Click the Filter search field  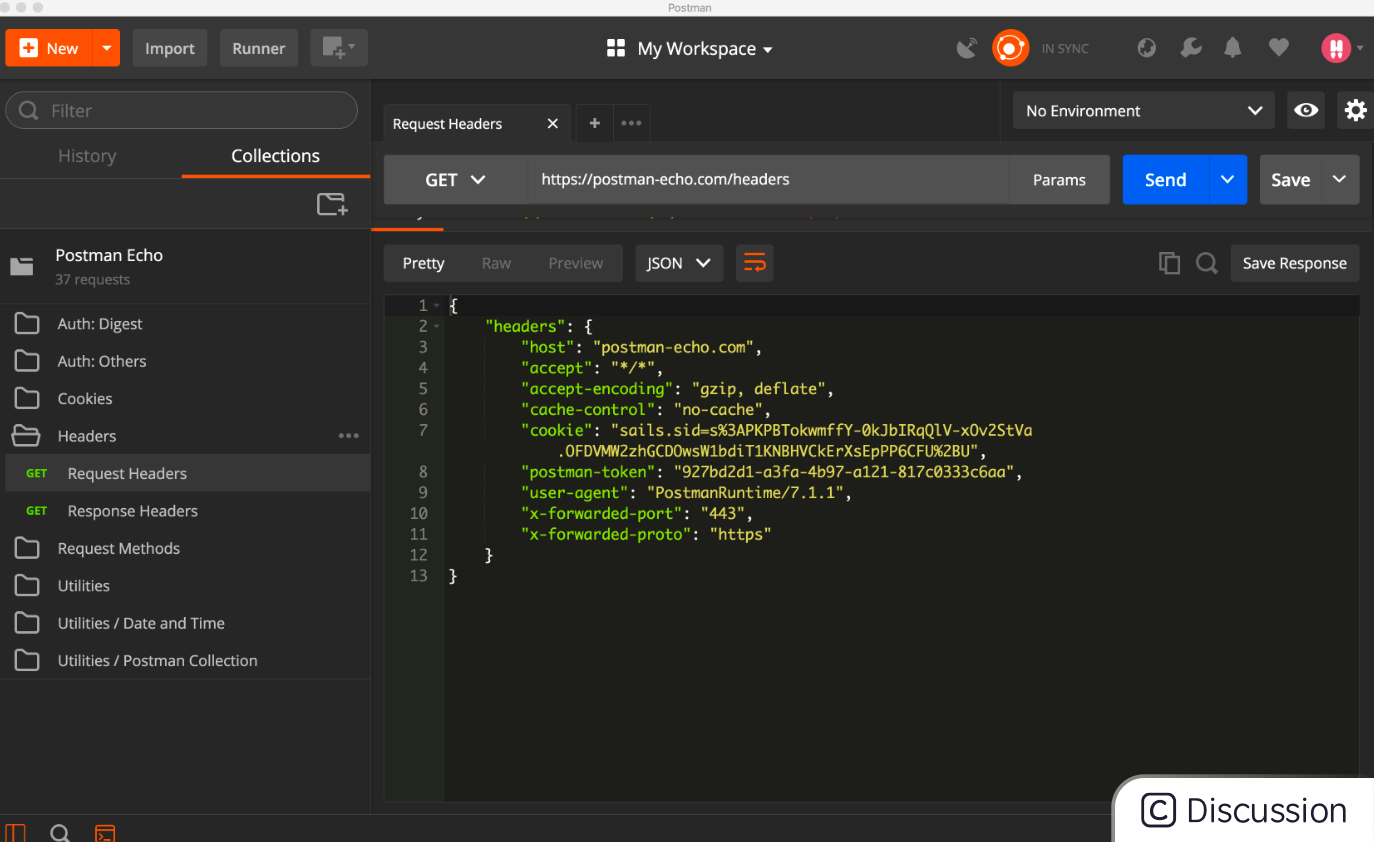pyautogui.click(x=181, y=110)
